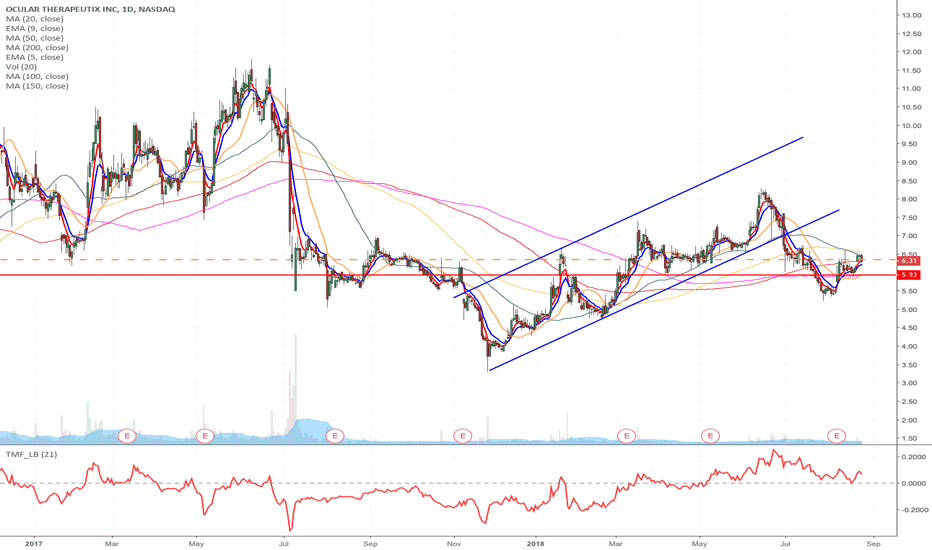
Task: Click the earnings marker near May 2018
Action: tap(710, 436)
